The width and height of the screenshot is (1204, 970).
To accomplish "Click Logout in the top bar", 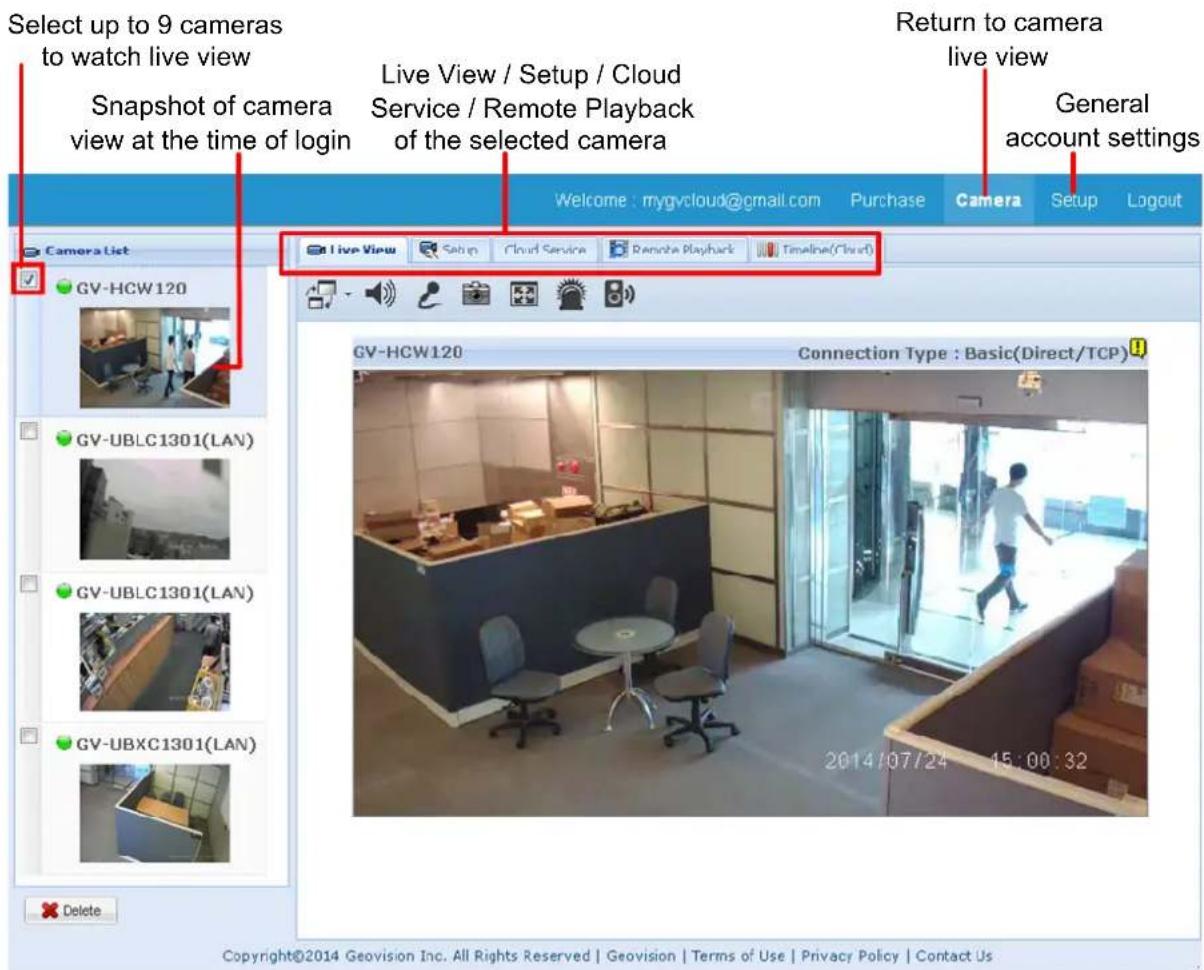I will pos(1154,201).
